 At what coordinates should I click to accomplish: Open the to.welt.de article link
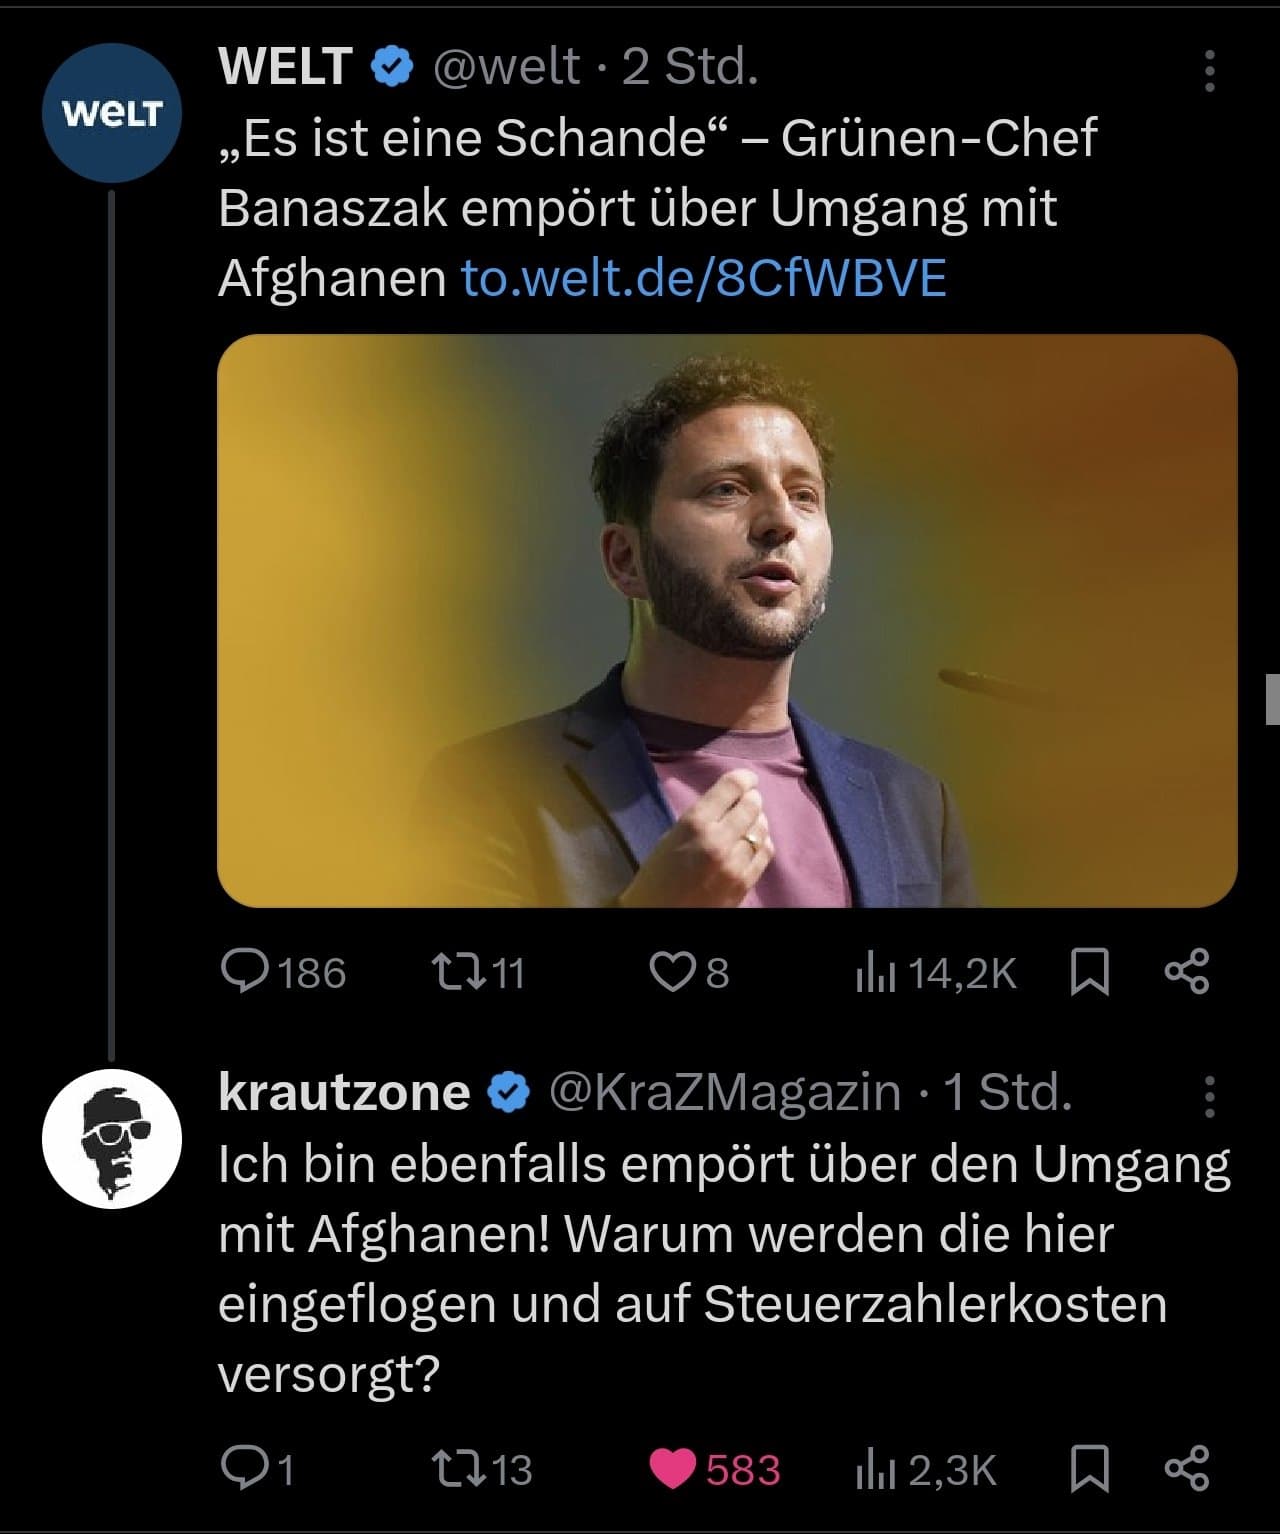[x=703, y=278]
